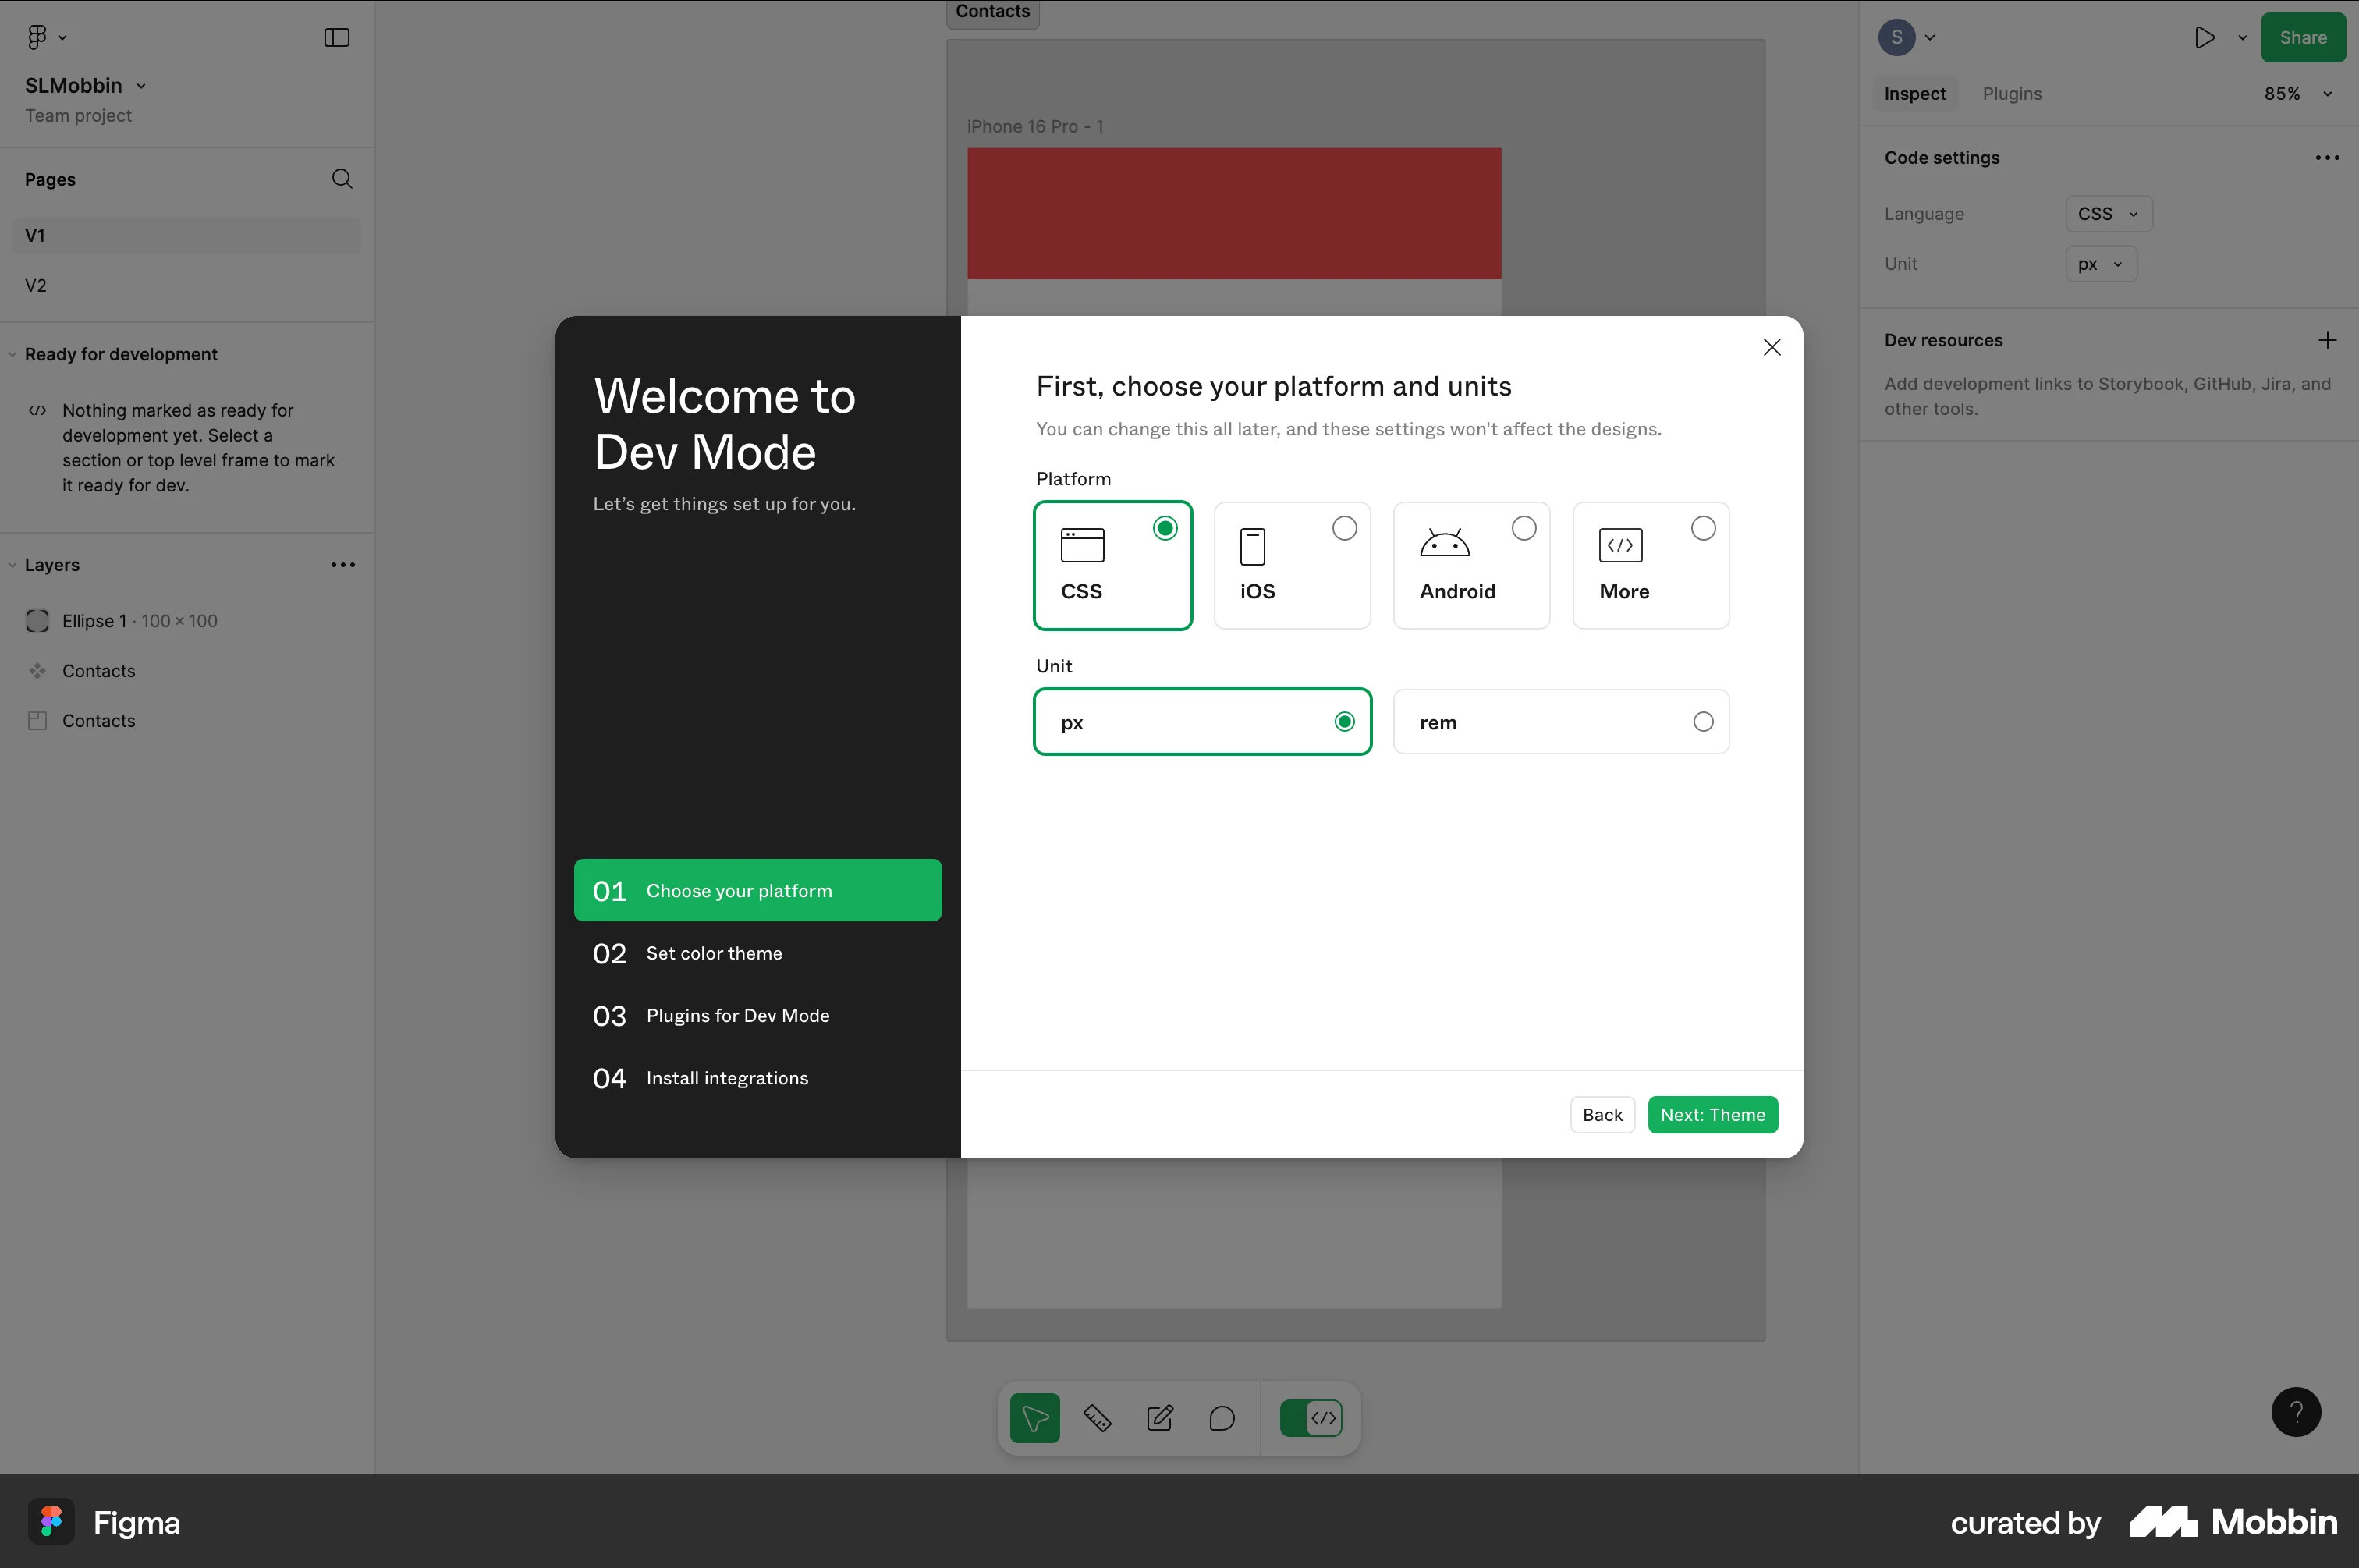
Task: Go to step 04 Install integrations
Action: (x=757, y=1078)
